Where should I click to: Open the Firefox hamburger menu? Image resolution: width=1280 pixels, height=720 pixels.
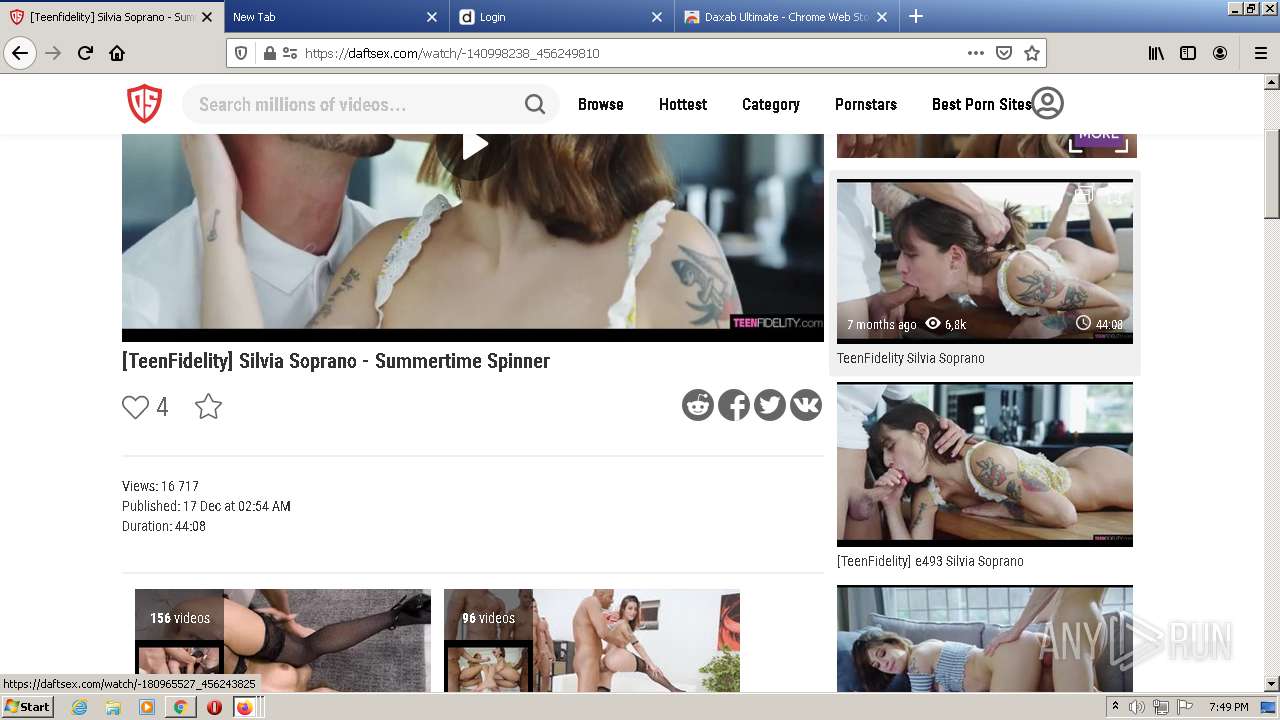click(x=1260, y=53)
